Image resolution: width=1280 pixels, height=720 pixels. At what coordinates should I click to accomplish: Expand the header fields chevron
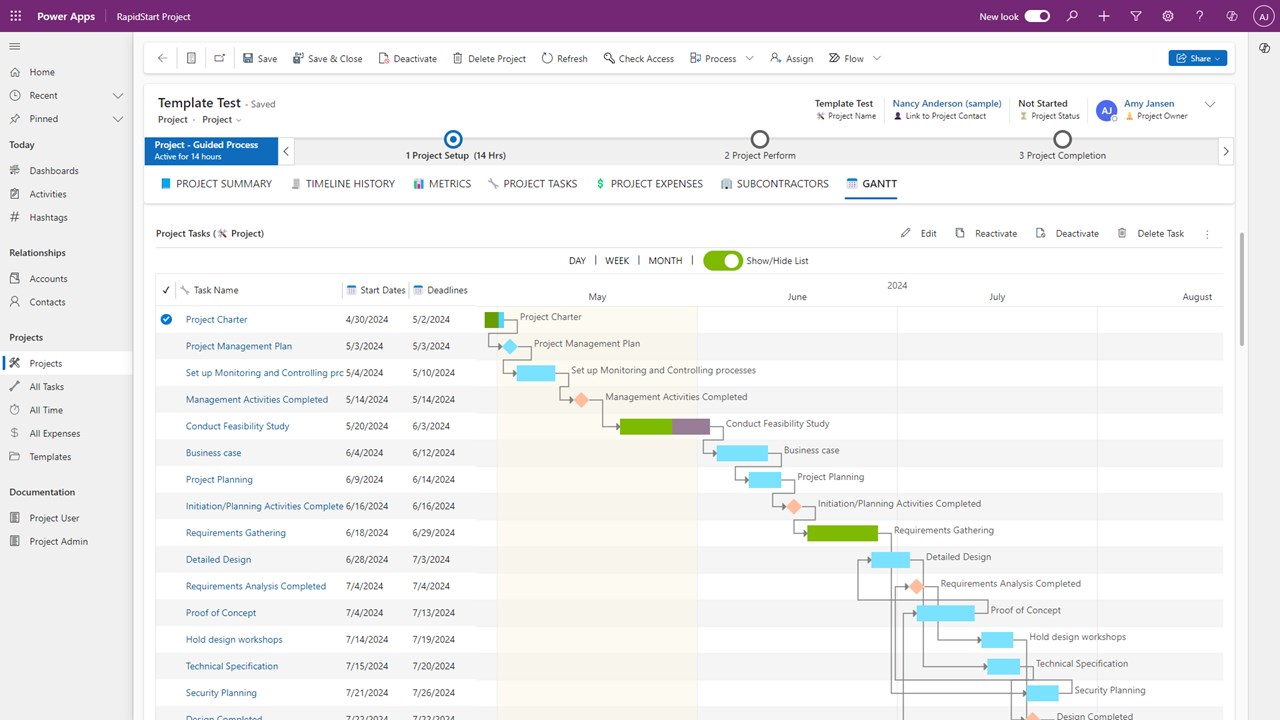point(1210,104)
